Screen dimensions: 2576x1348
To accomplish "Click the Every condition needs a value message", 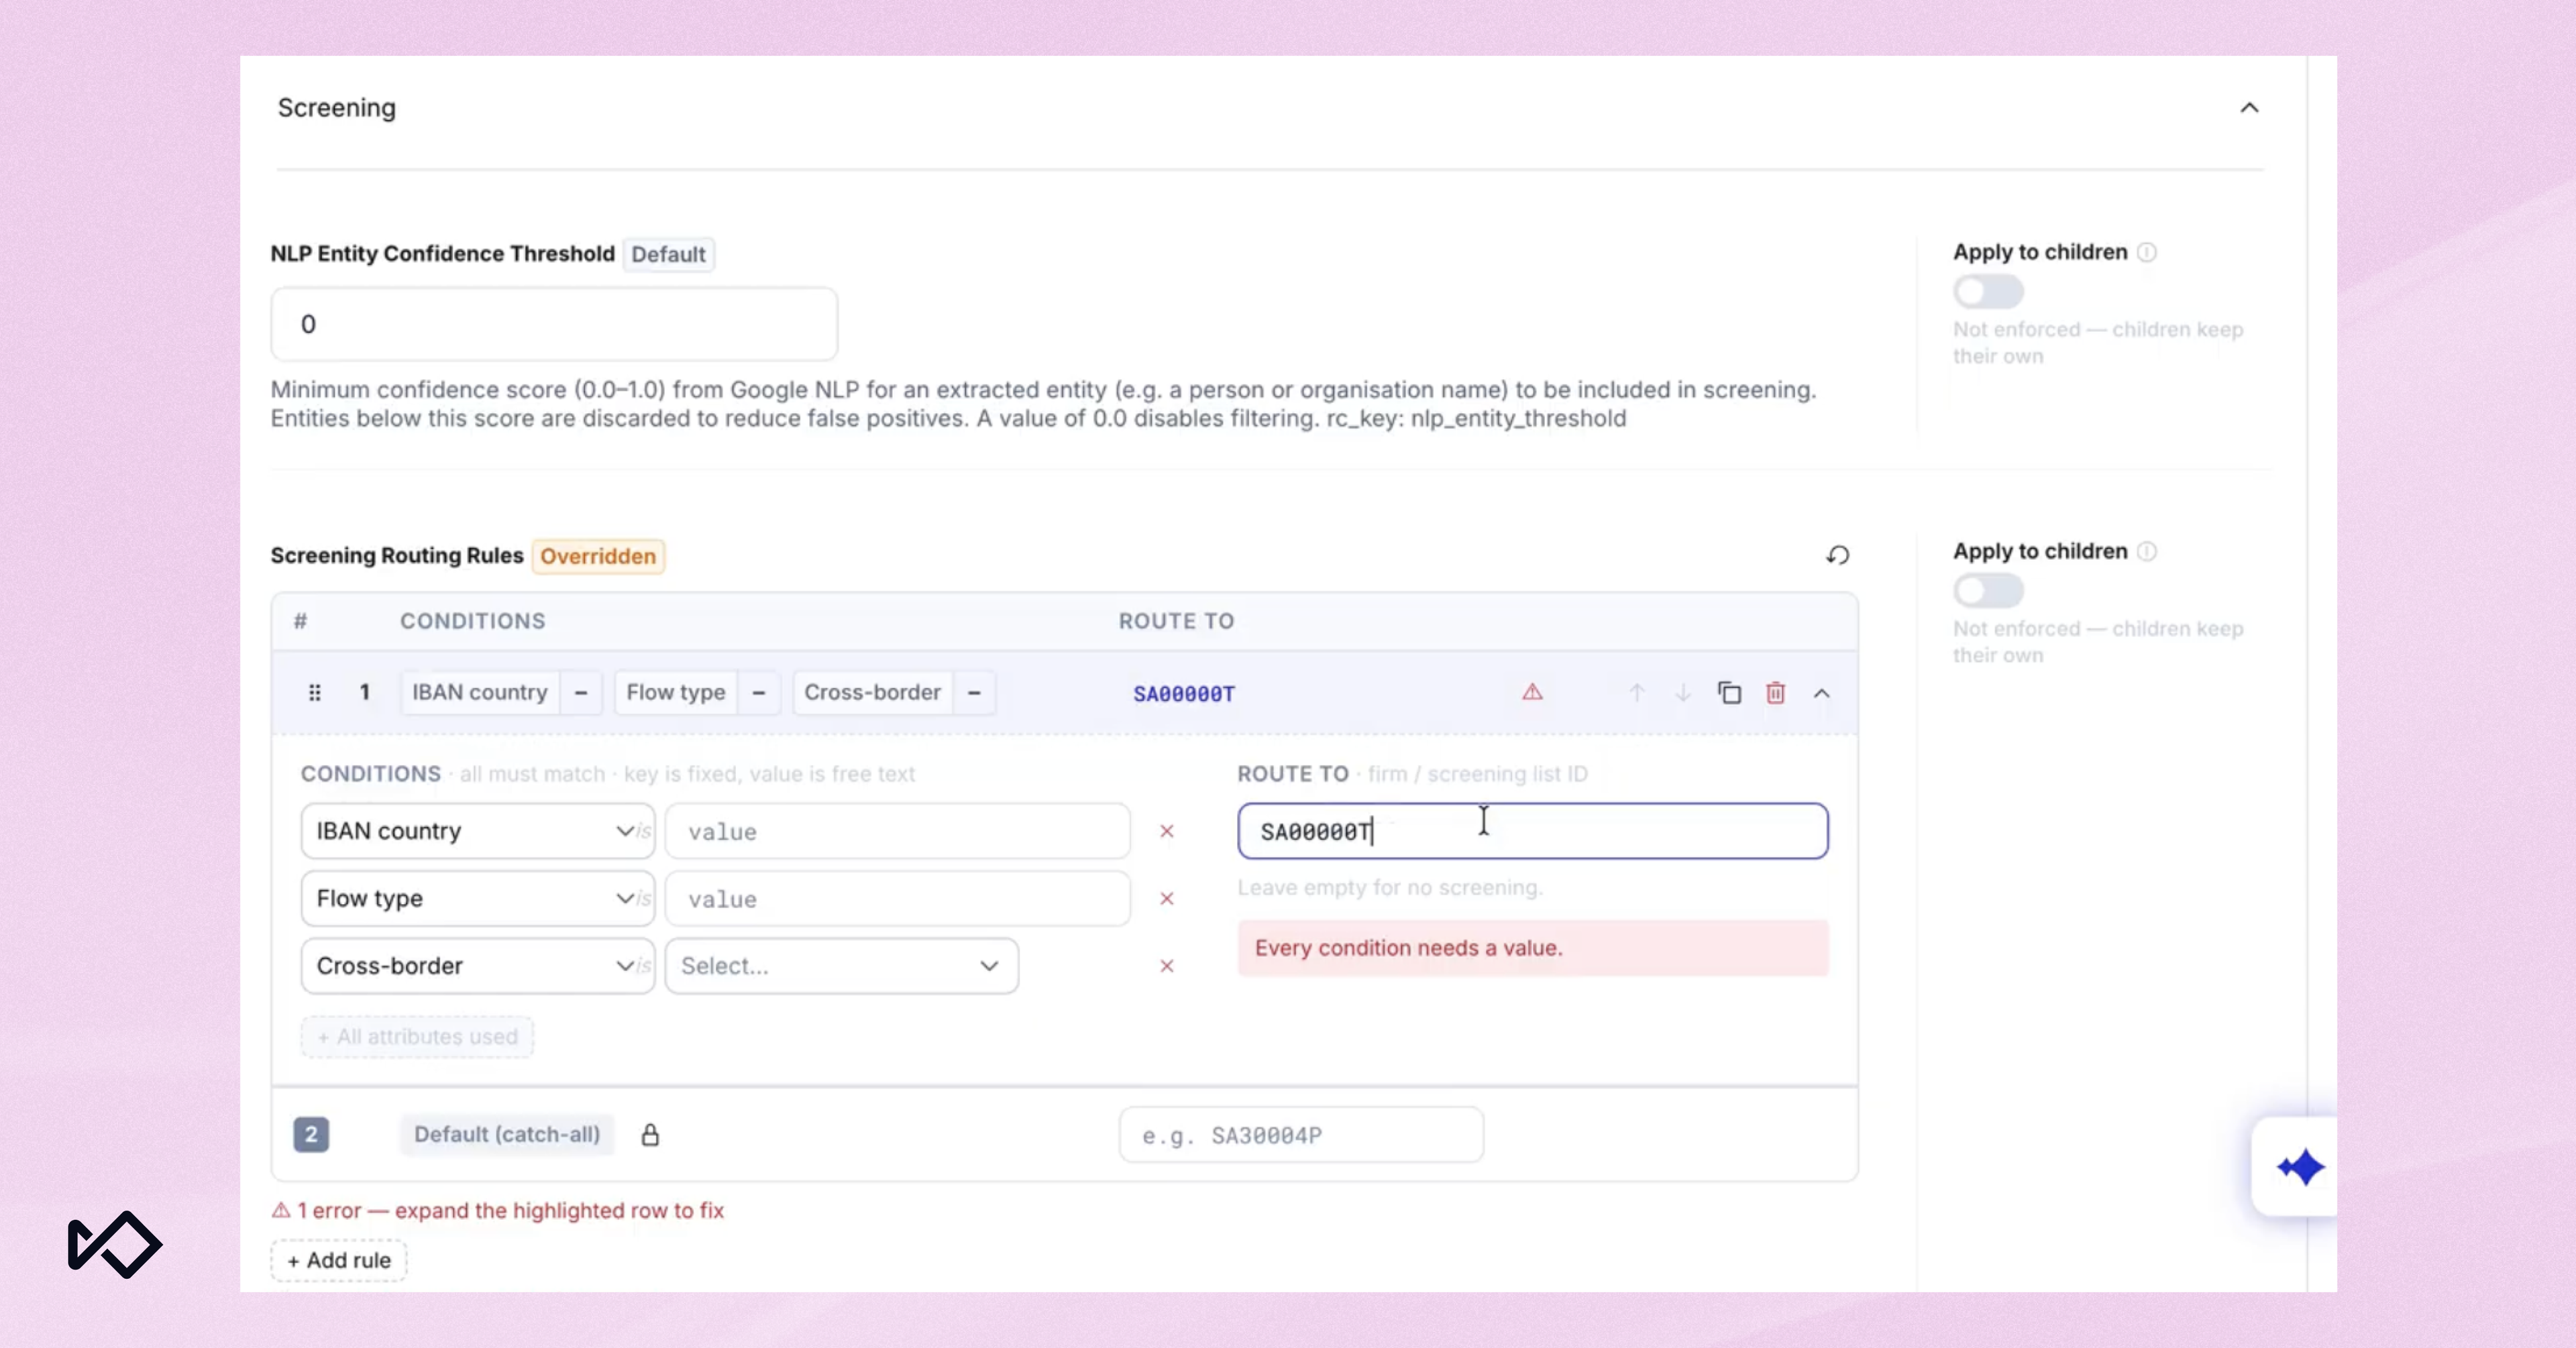I will pos(1533,948).
